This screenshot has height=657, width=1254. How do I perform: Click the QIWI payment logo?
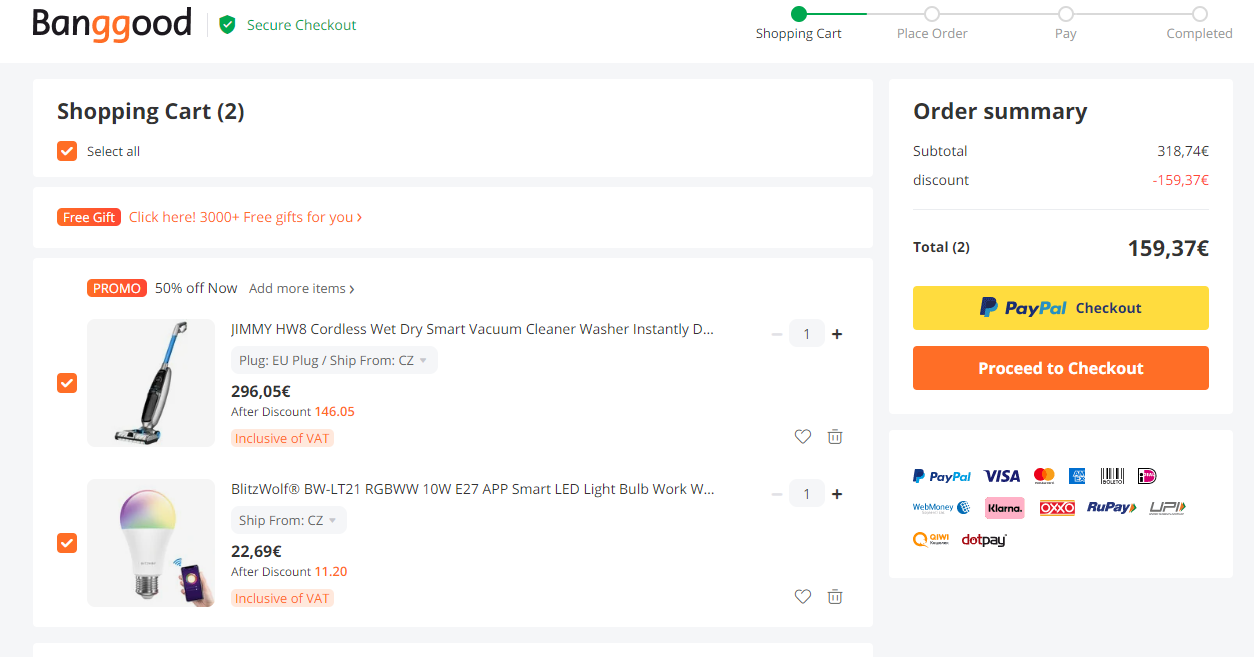tap(931, 540)
